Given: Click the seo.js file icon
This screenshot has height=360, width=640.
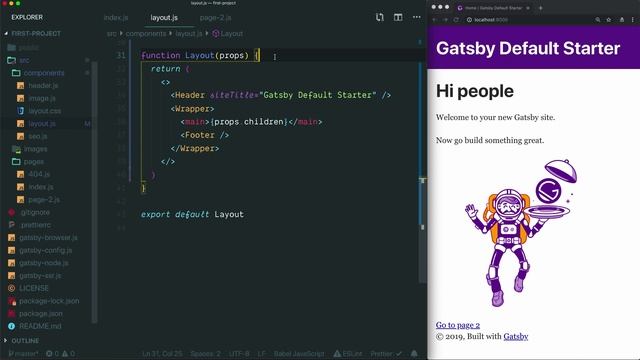Looking at the screenshot, I should (x=20, y=136).
